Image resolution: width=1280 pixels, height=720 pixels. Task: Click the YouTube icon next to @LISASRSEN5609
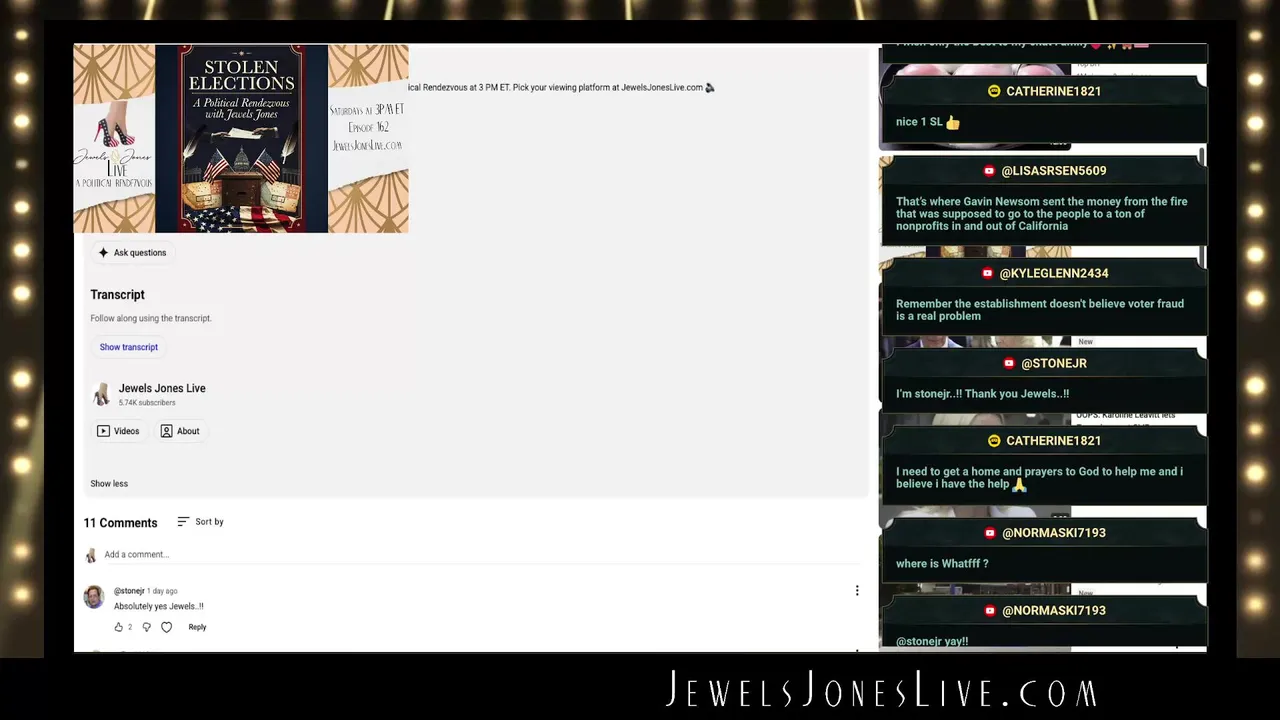[989, 171]
